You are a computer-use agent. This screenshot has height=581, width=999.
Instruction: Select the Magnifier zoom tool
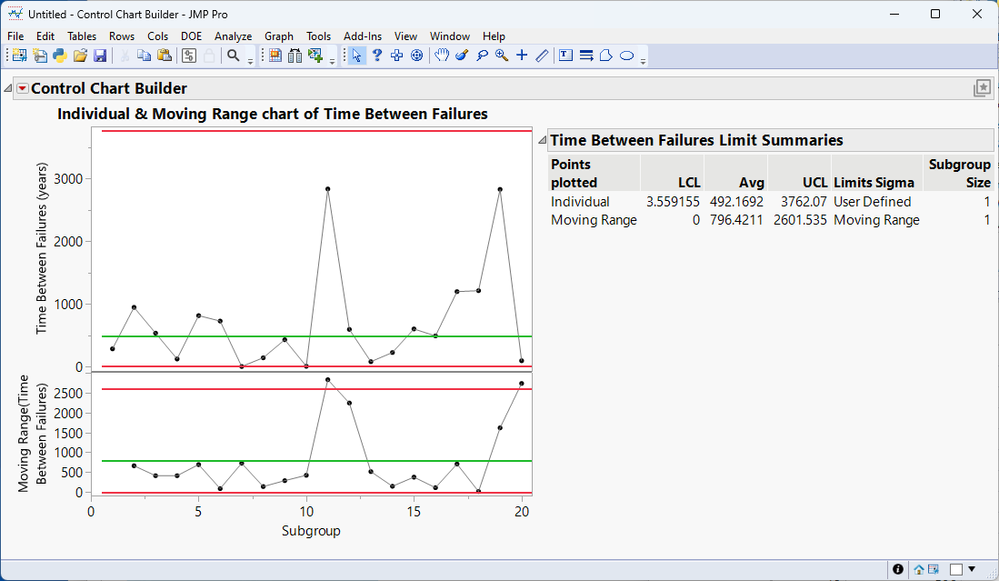[x=502, y=55]
